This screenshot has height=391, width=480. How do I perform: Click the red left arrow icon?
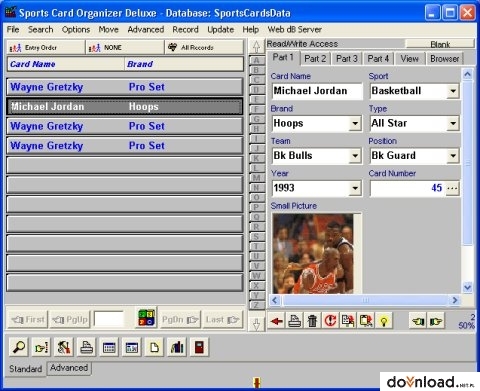pyautogui.click(x=277, y=321)
